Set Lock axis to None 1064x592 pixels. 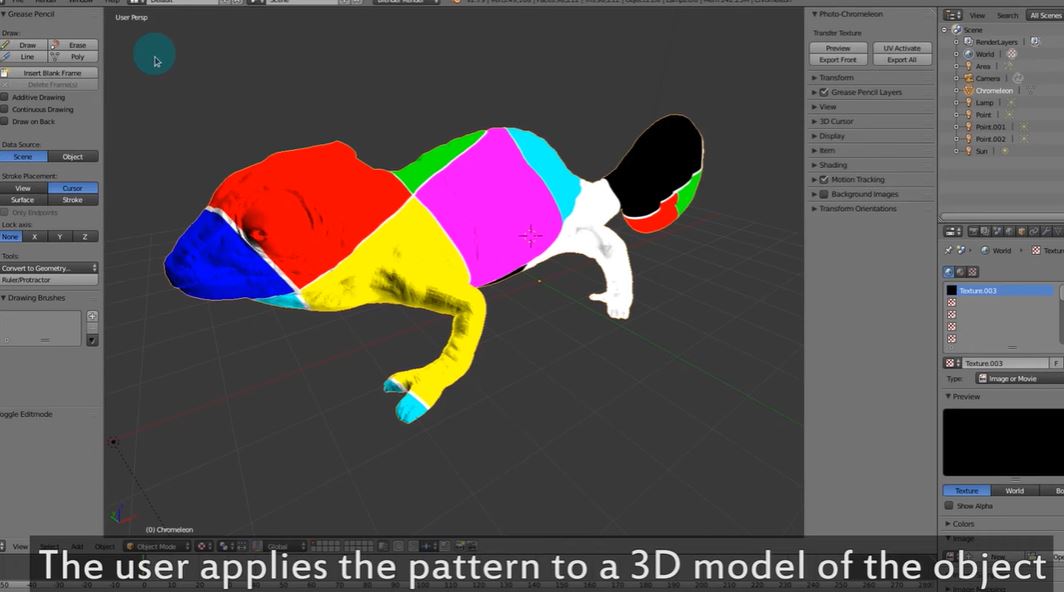(x=11, y=236)
